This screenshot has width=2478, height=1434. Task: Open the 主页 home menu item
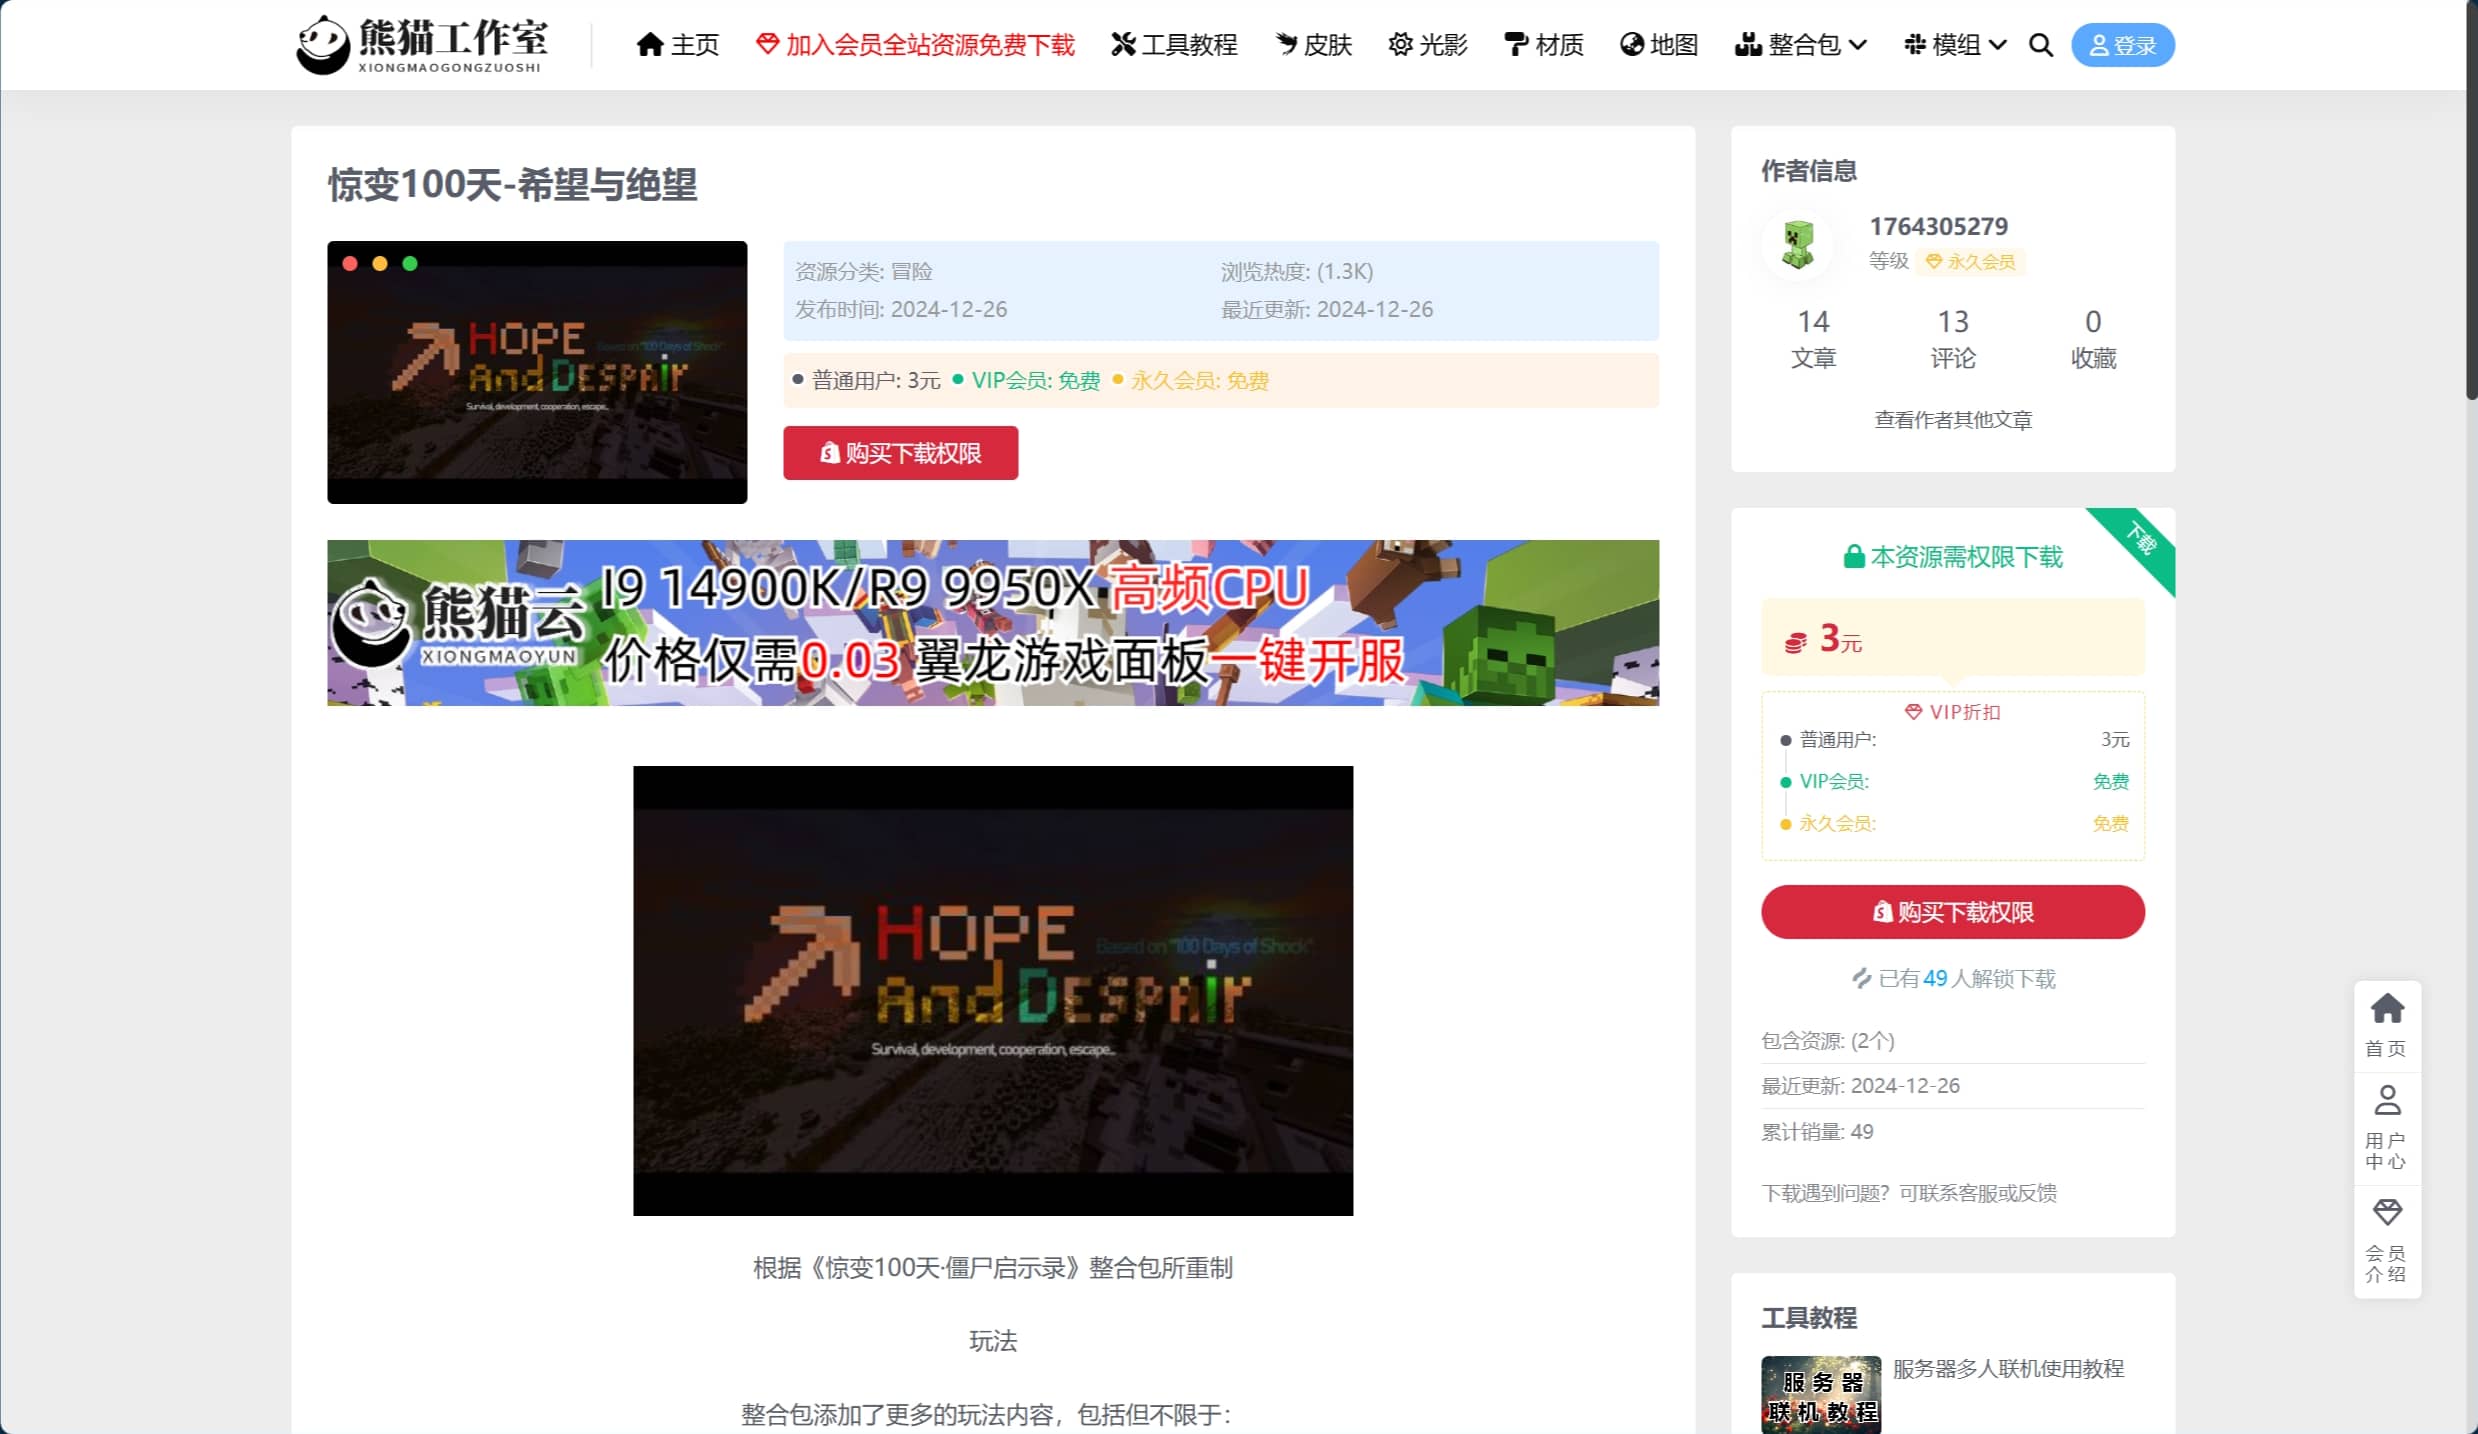coord(678,45)
